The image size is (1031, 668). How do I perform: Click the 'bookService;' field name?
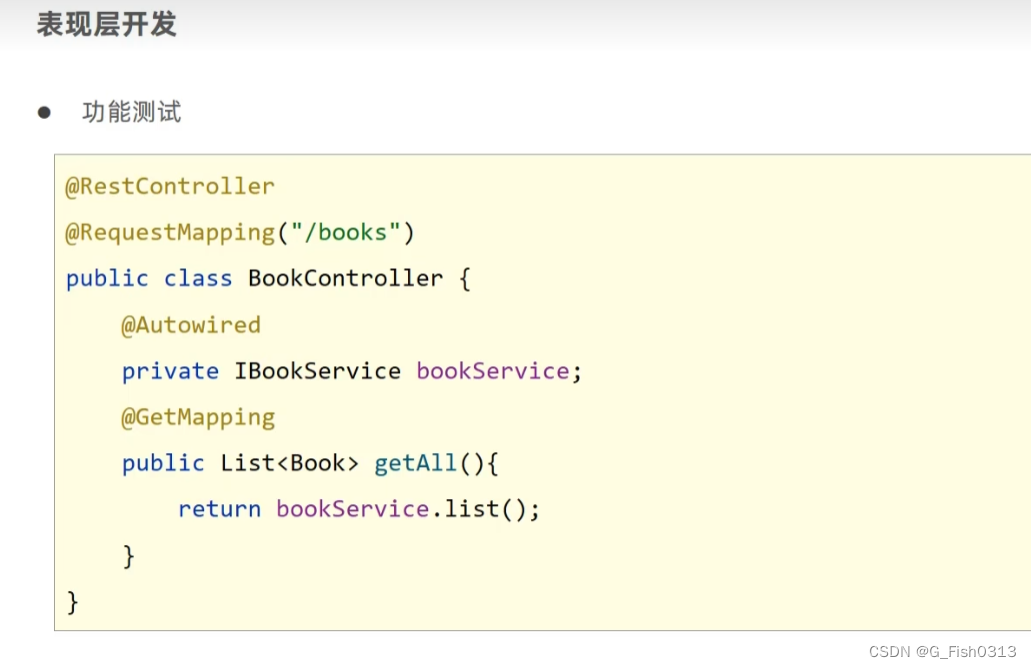(x=499, y=371)
